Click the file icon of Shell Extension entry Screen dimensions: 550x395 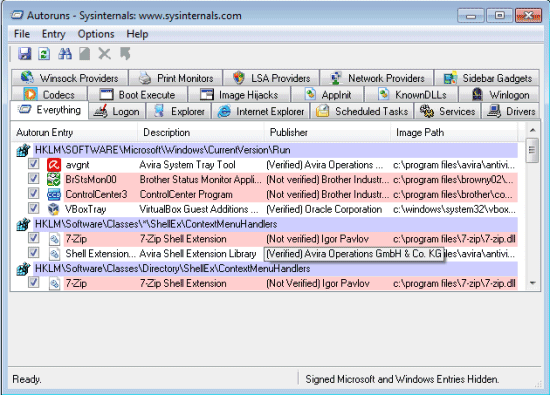[54, 254]
